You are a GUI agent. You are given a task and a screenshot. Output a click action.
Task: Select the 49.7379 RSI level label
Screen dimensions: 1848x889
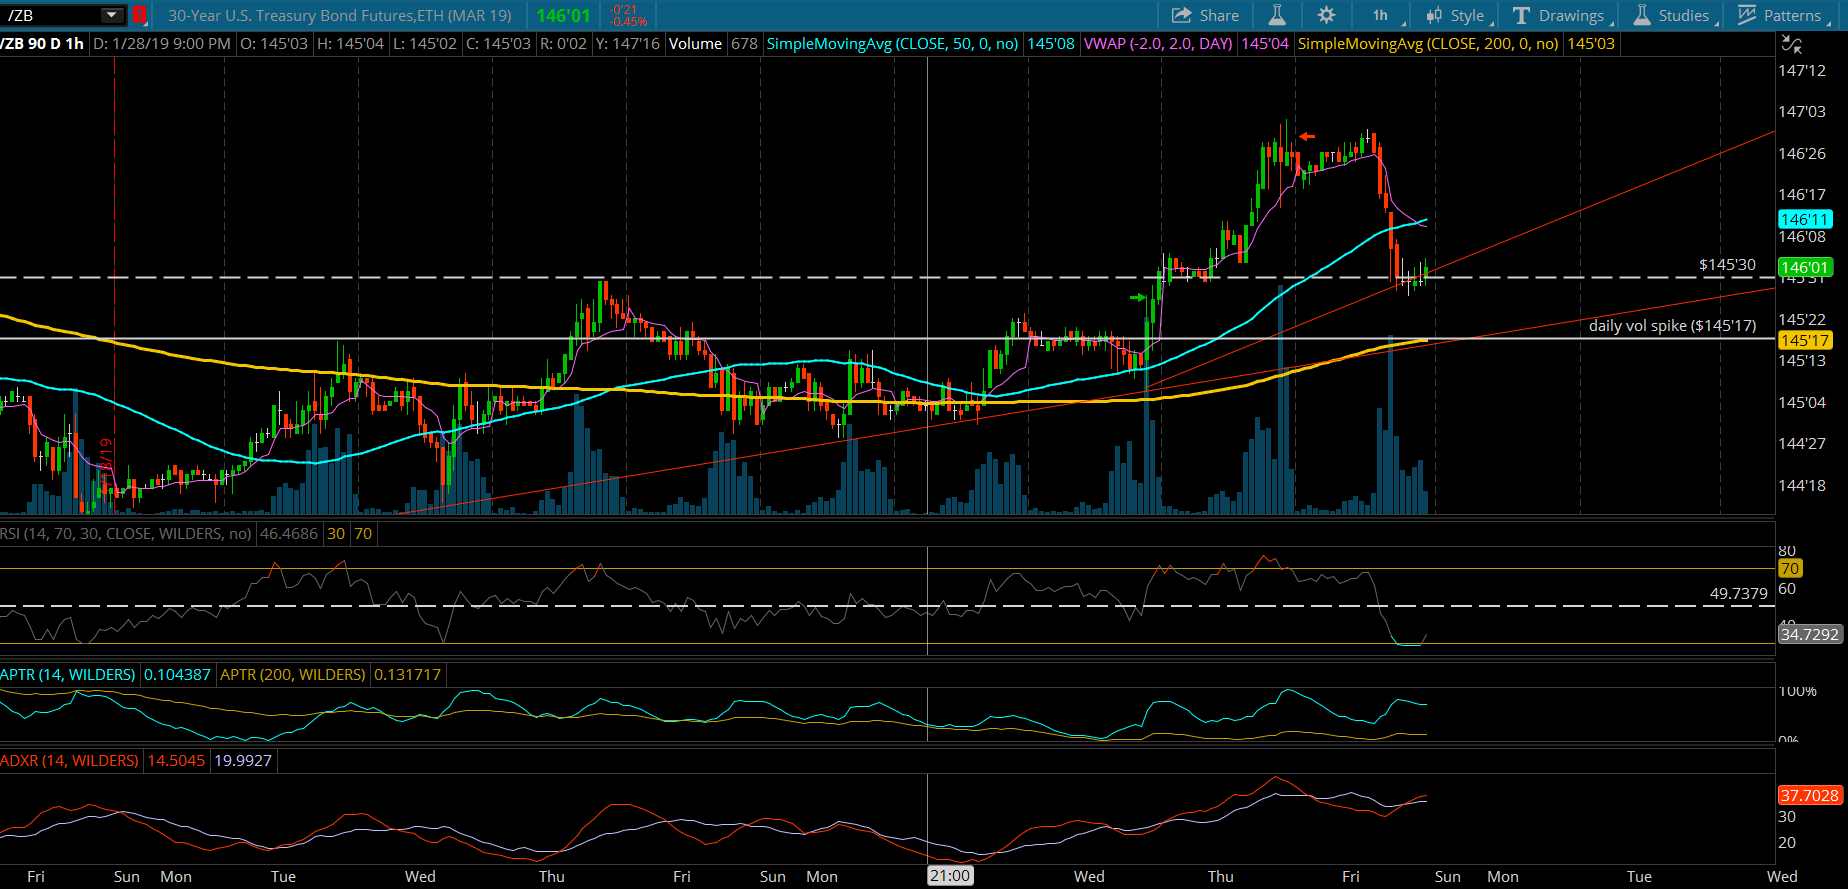[1739, 594]
